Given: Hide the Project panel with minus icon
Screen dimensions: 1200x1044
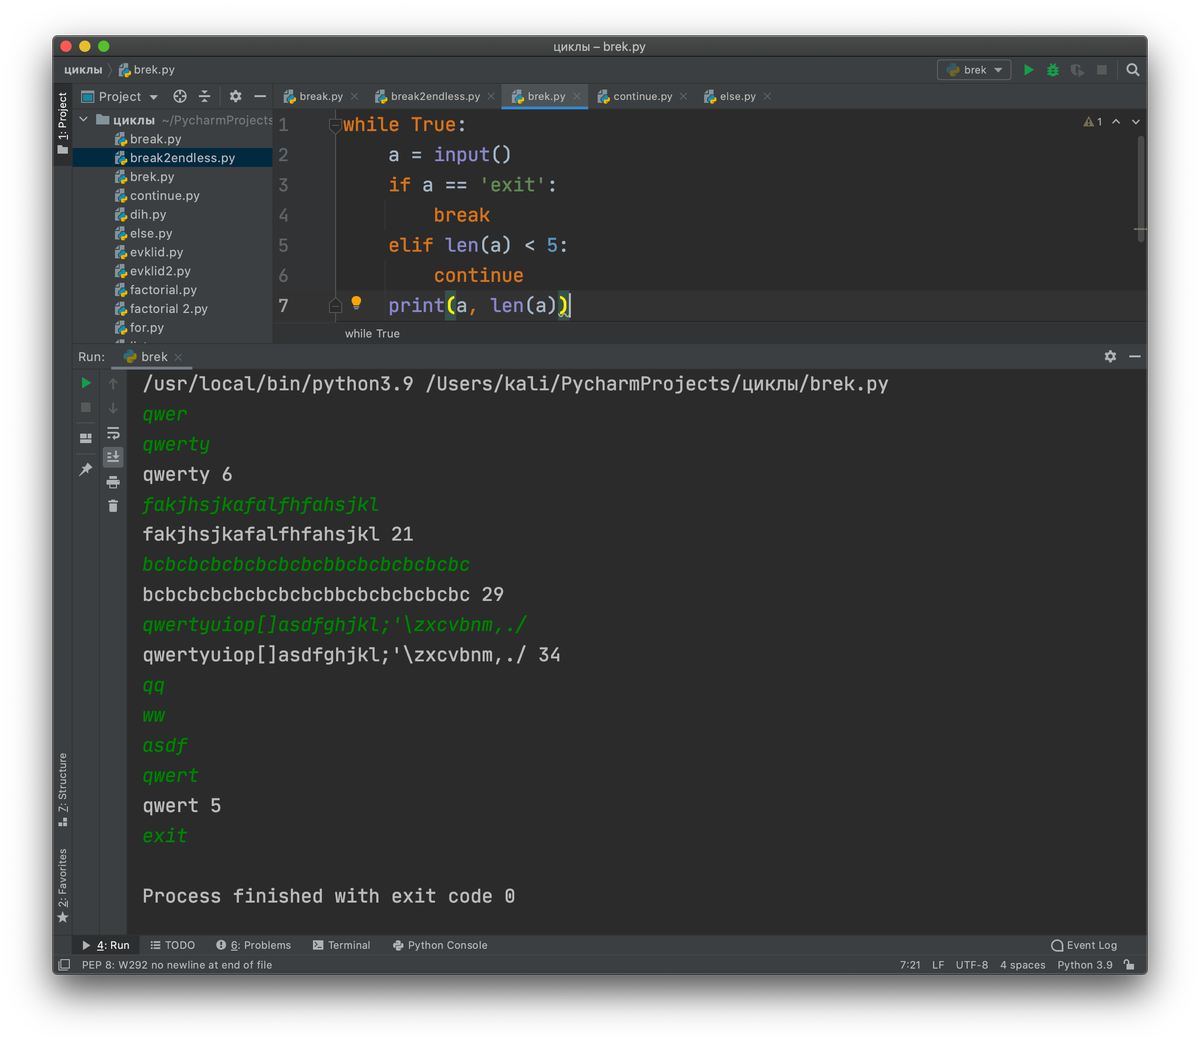Looking at the screenshot, I should click(x=260, y=96).
